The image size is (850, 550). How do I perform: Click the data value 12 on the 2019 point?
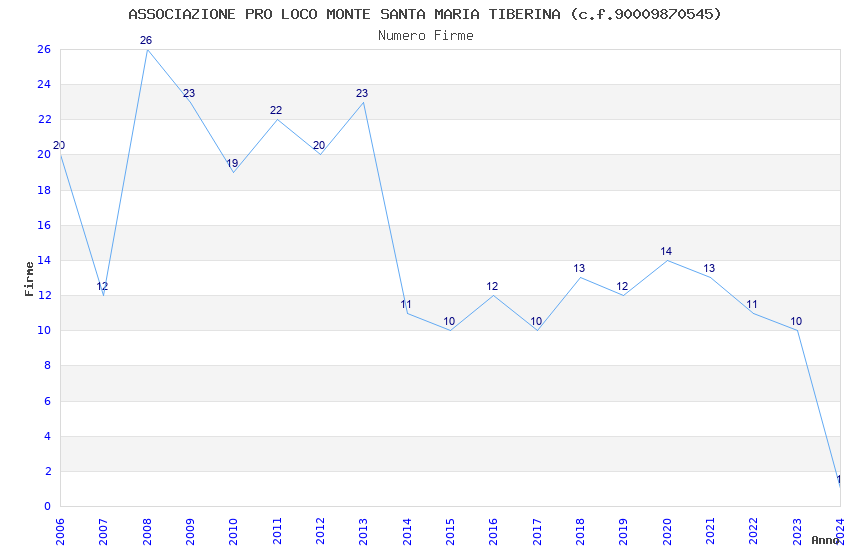coord(622,286)
